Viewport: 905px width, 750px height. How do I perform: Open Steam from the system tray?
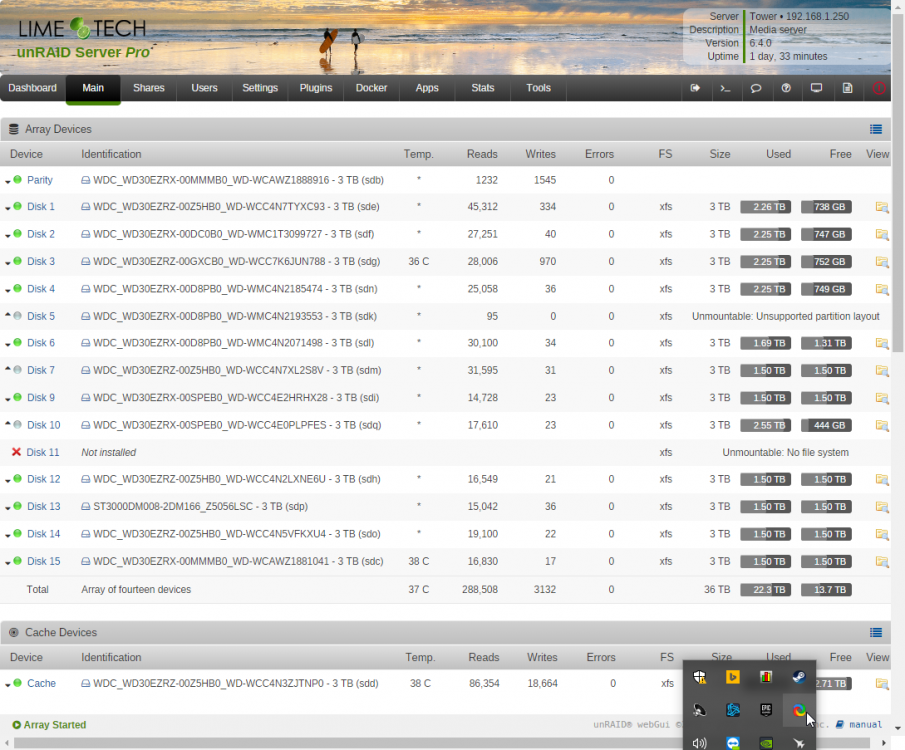[799, 677]
